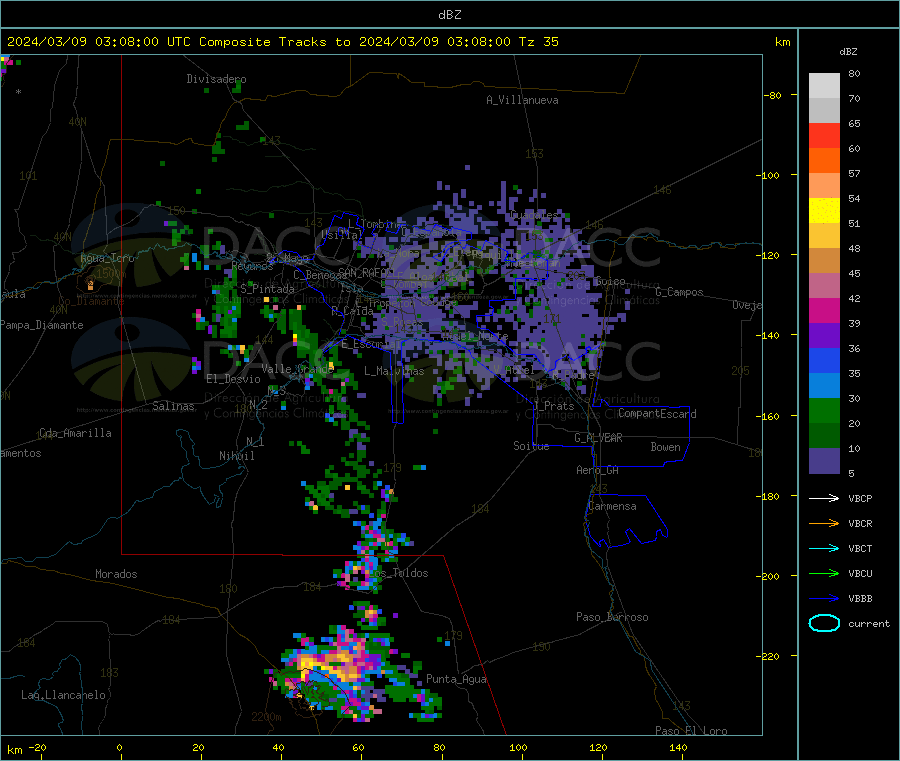900x761 pixels.
Task: Click the Carmensa blue polygon outline
Action: pyautogui.click(x=627, y=521)
